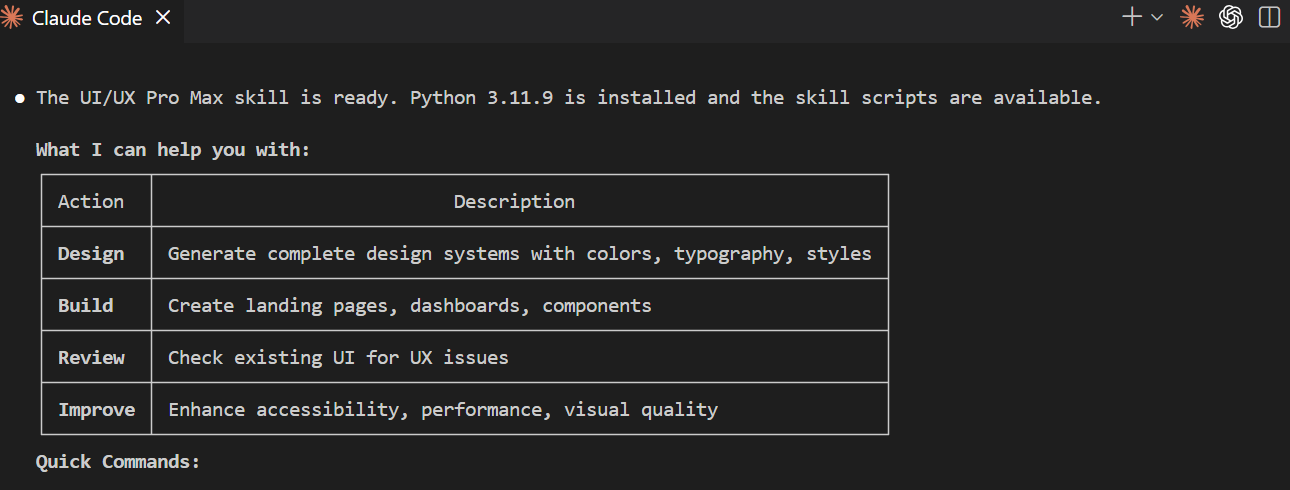The width and height of the screenshot is (1290, 490).
Task: Click 'Create landing pages, dashboards, components' cell
Action: coord(520,305)
